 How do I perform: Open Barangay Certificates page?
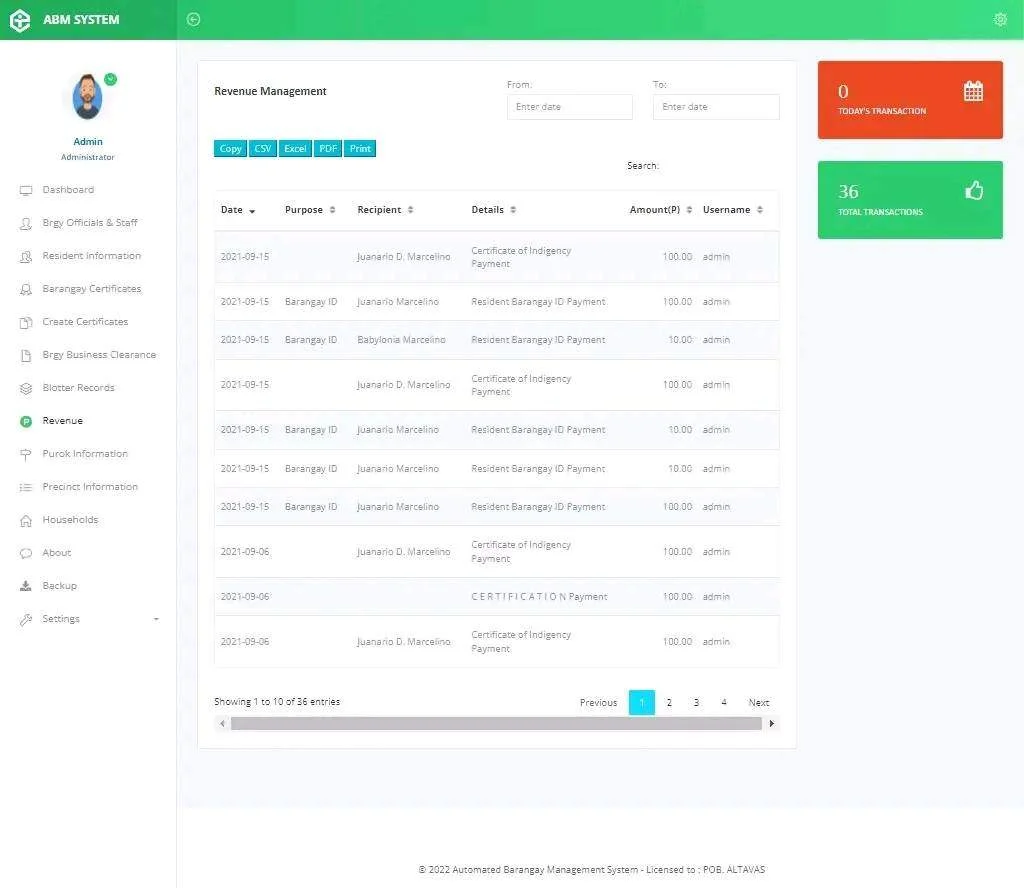(x=91, y=289)
